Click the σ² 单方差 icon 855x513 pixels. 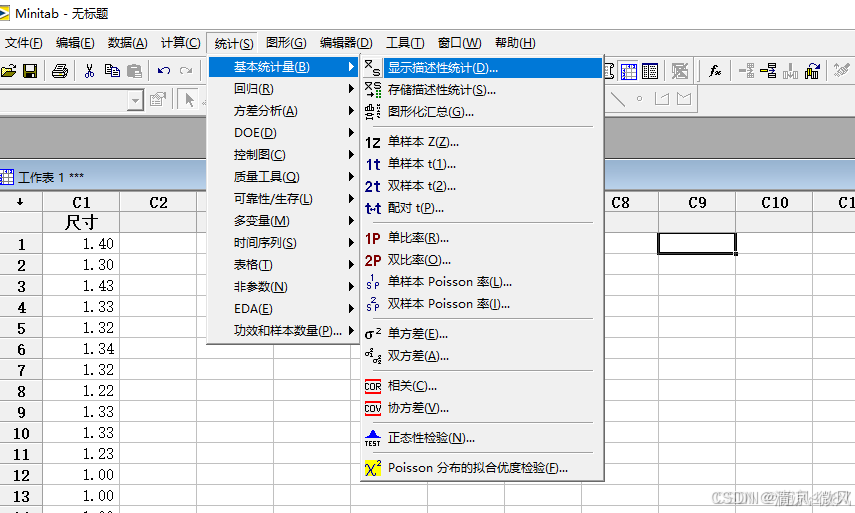click(x=373, y=334)
